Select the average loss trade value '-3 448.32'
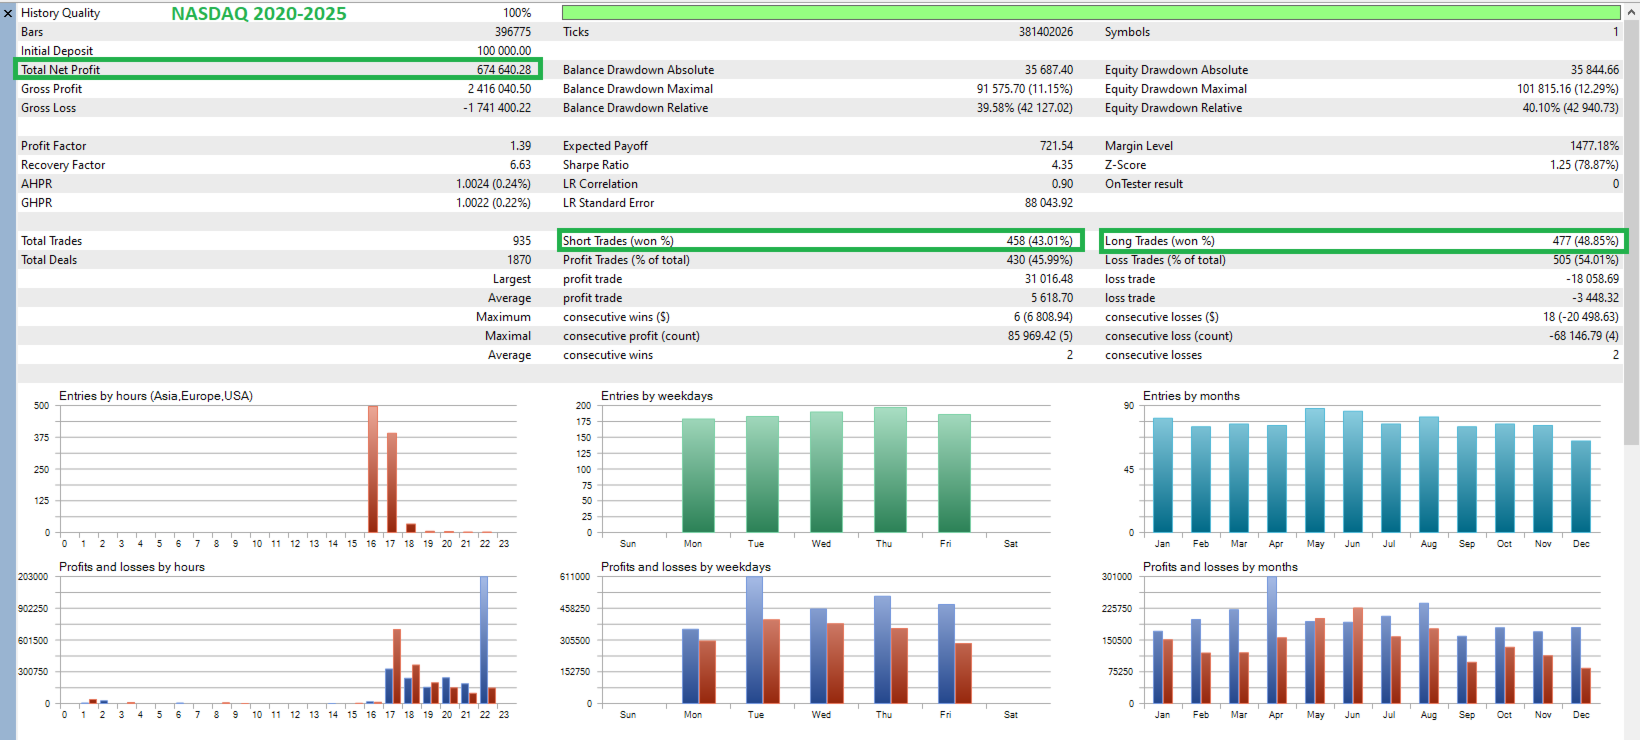 pyautogui.click(x=1596, y=298)
